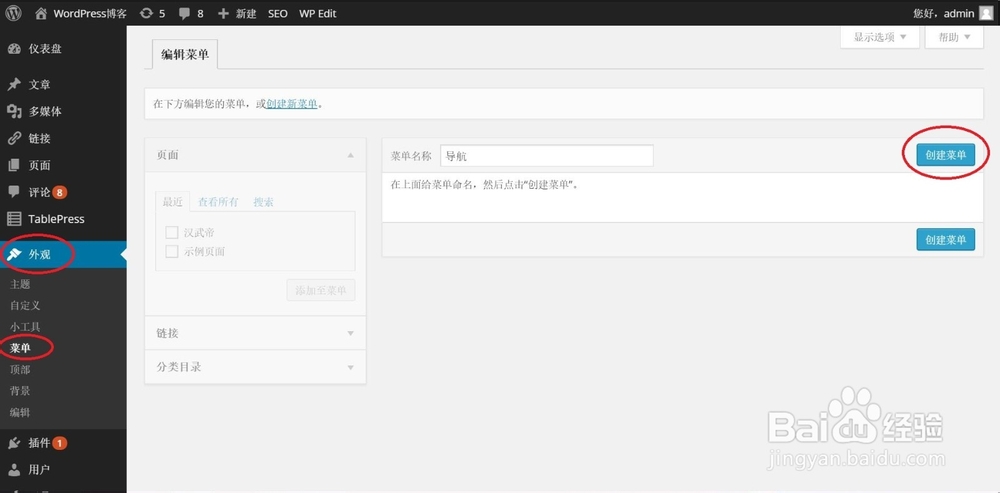
Task: Switch to the 查看所有 tab
Action: pyautogui.click(x=218, y=202)
